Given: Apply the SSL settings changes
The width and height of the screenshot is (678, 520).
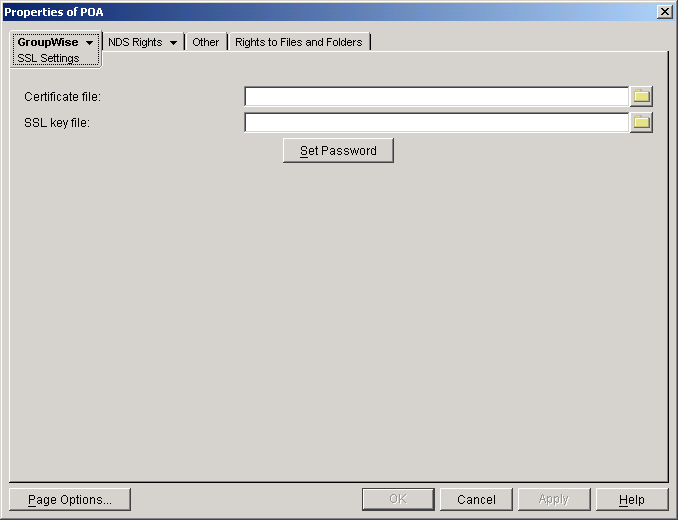Looking at the screenshot, I should pos(554,500).
